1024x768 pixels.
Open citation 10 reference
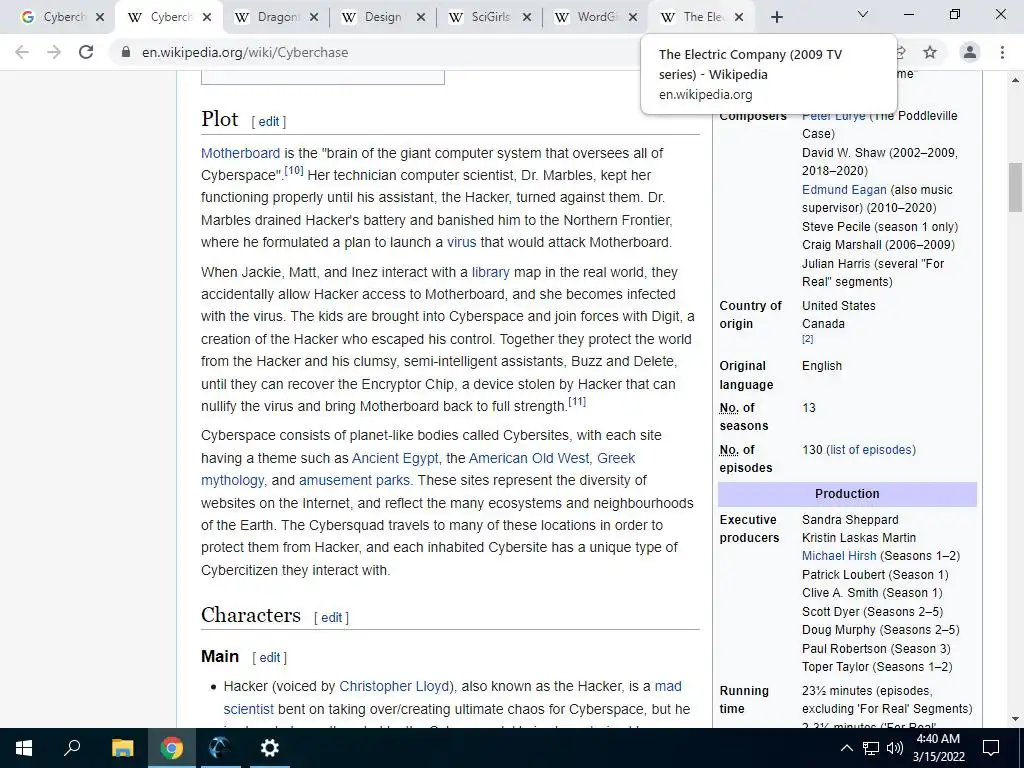tap(294, 170)
